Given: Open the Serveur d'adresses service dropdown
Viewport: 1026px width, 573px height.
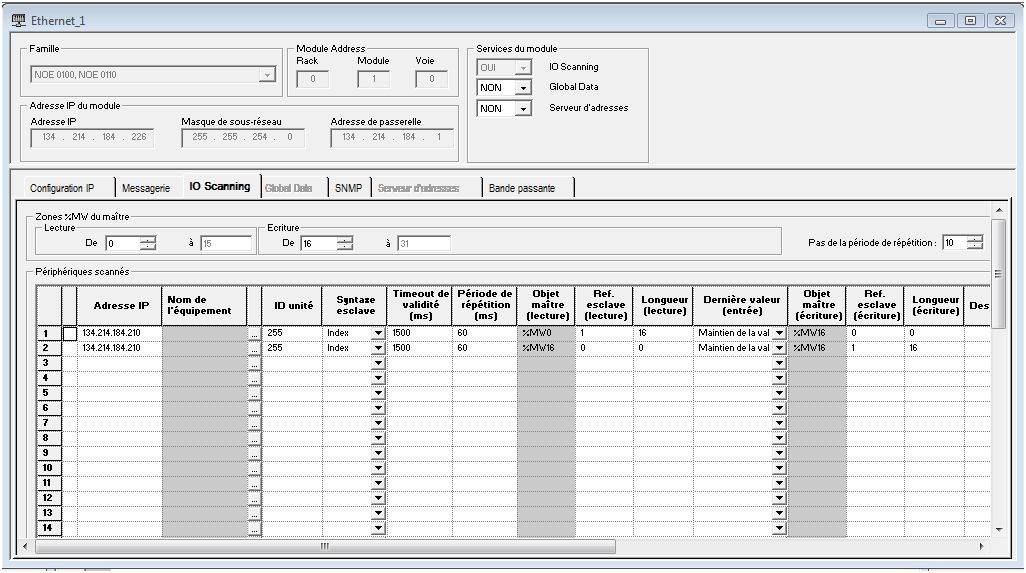Looking at the screenshot, I should coord(523,109).
